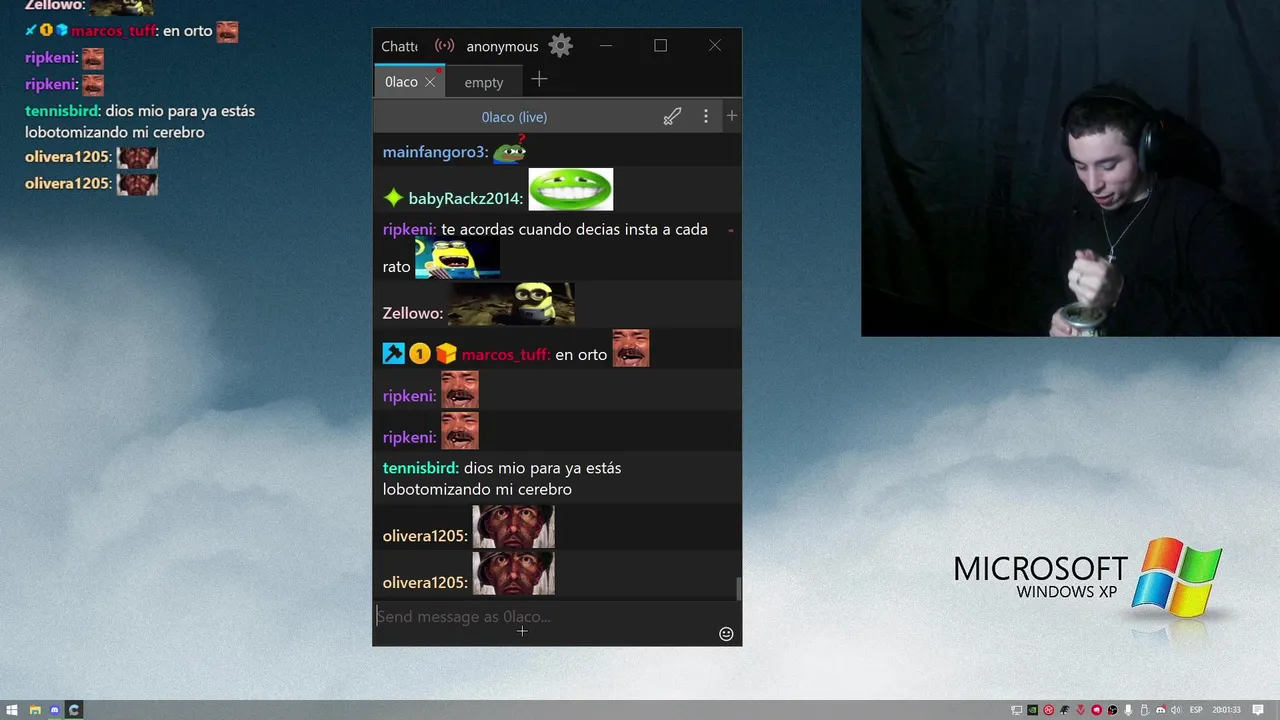The height and width of the screenshot is (720, 1280).
Task: Open File Explorer from taskbar
Action: (34, 710)
